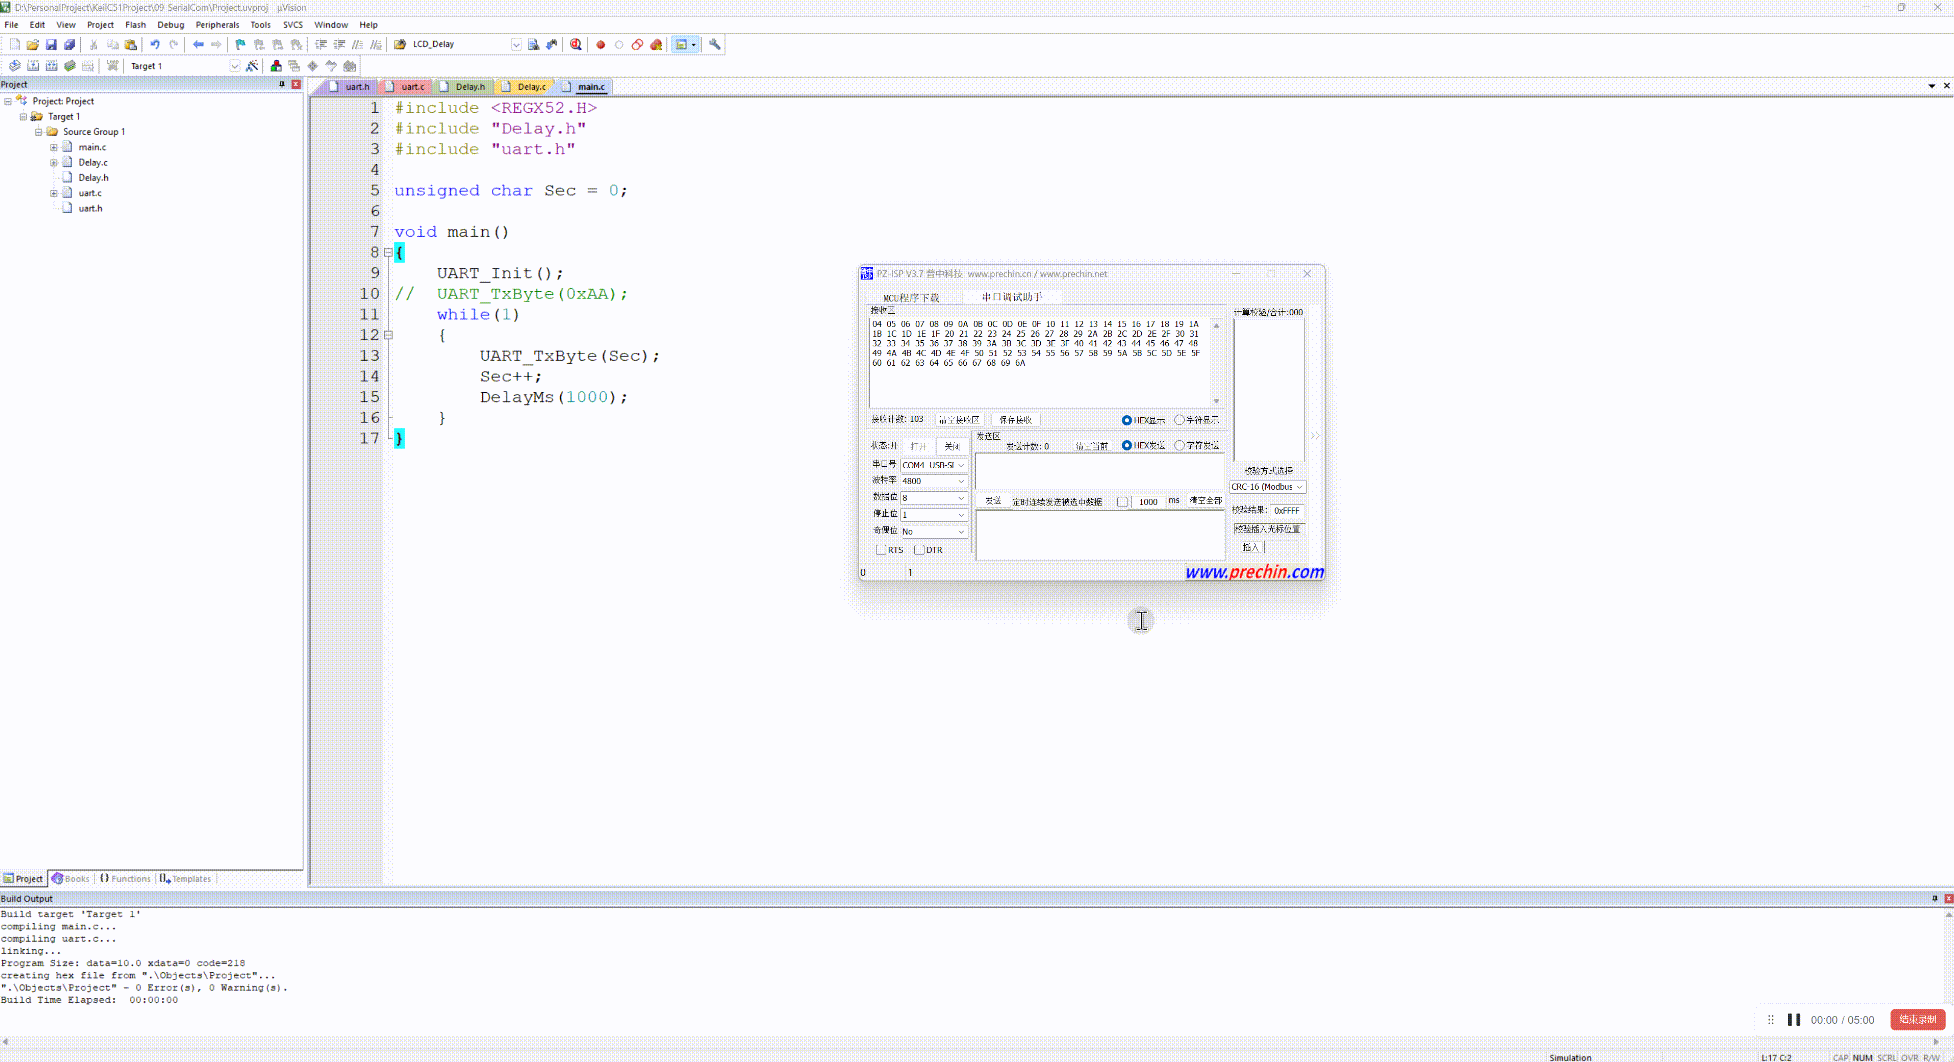The image size is (1954, 1062).
Task: Click the clear receive area button
Action: [x=958, y=420]
